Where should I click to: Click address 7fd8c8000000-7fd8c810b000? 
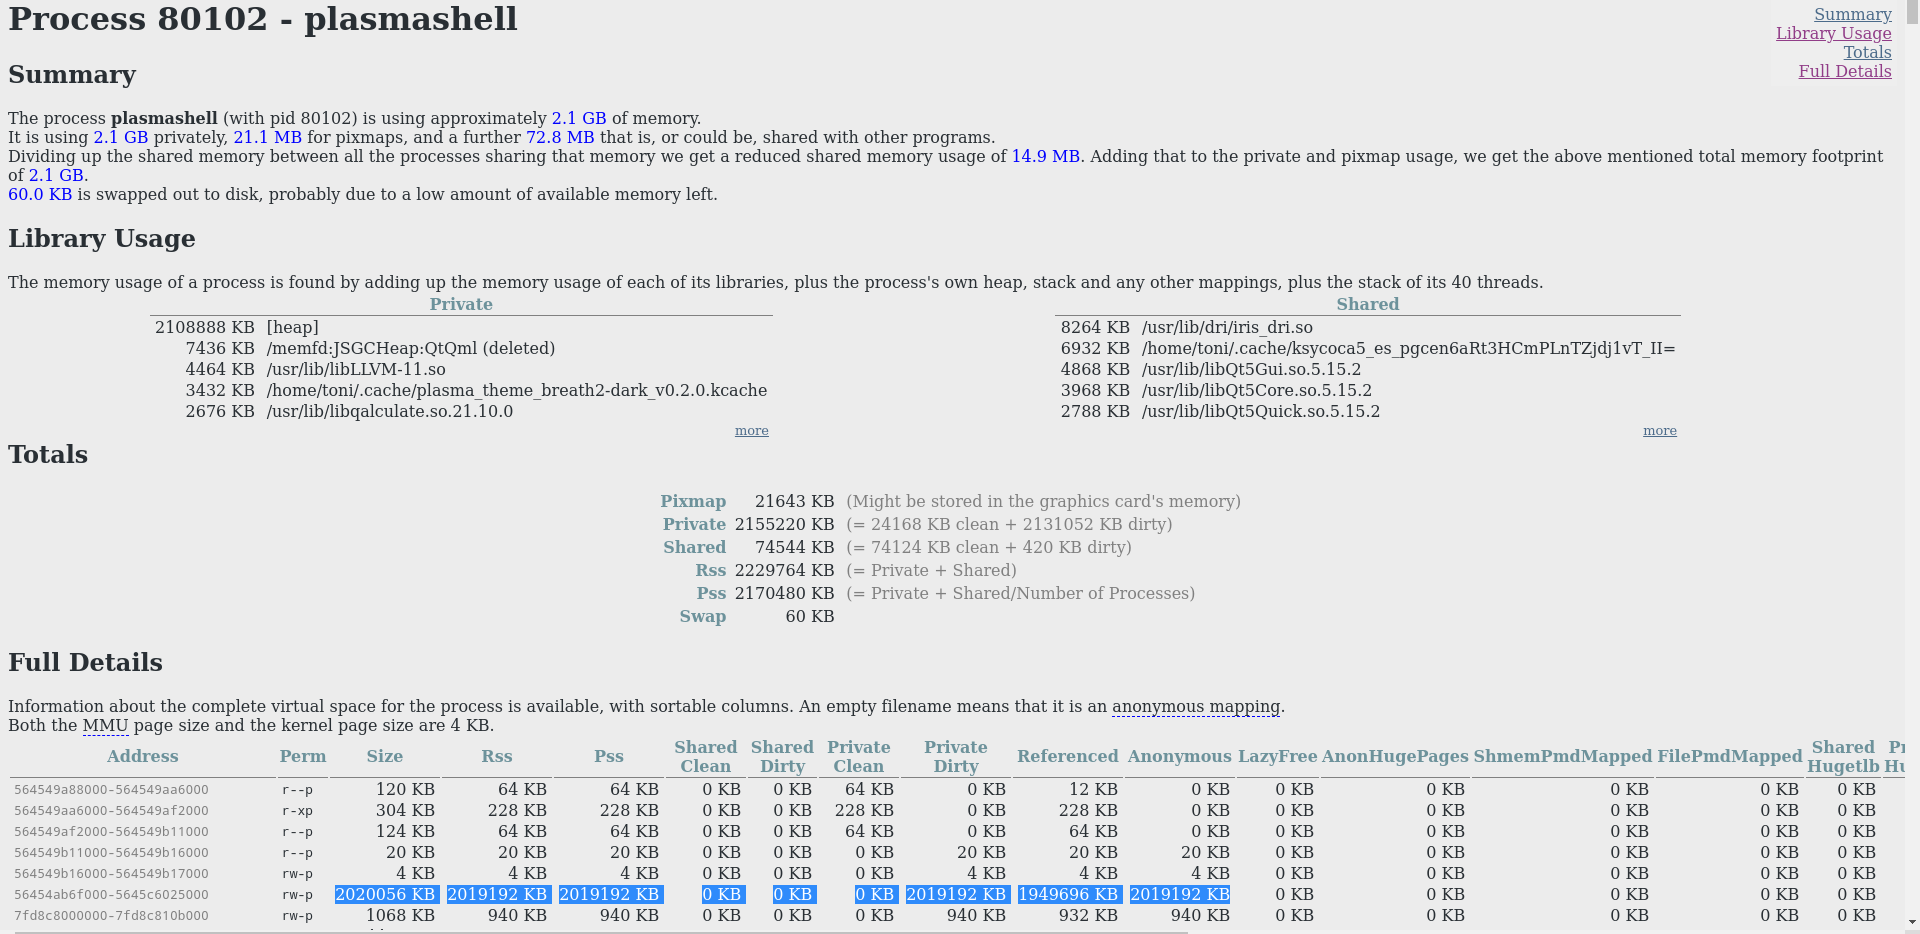point(111,916)
